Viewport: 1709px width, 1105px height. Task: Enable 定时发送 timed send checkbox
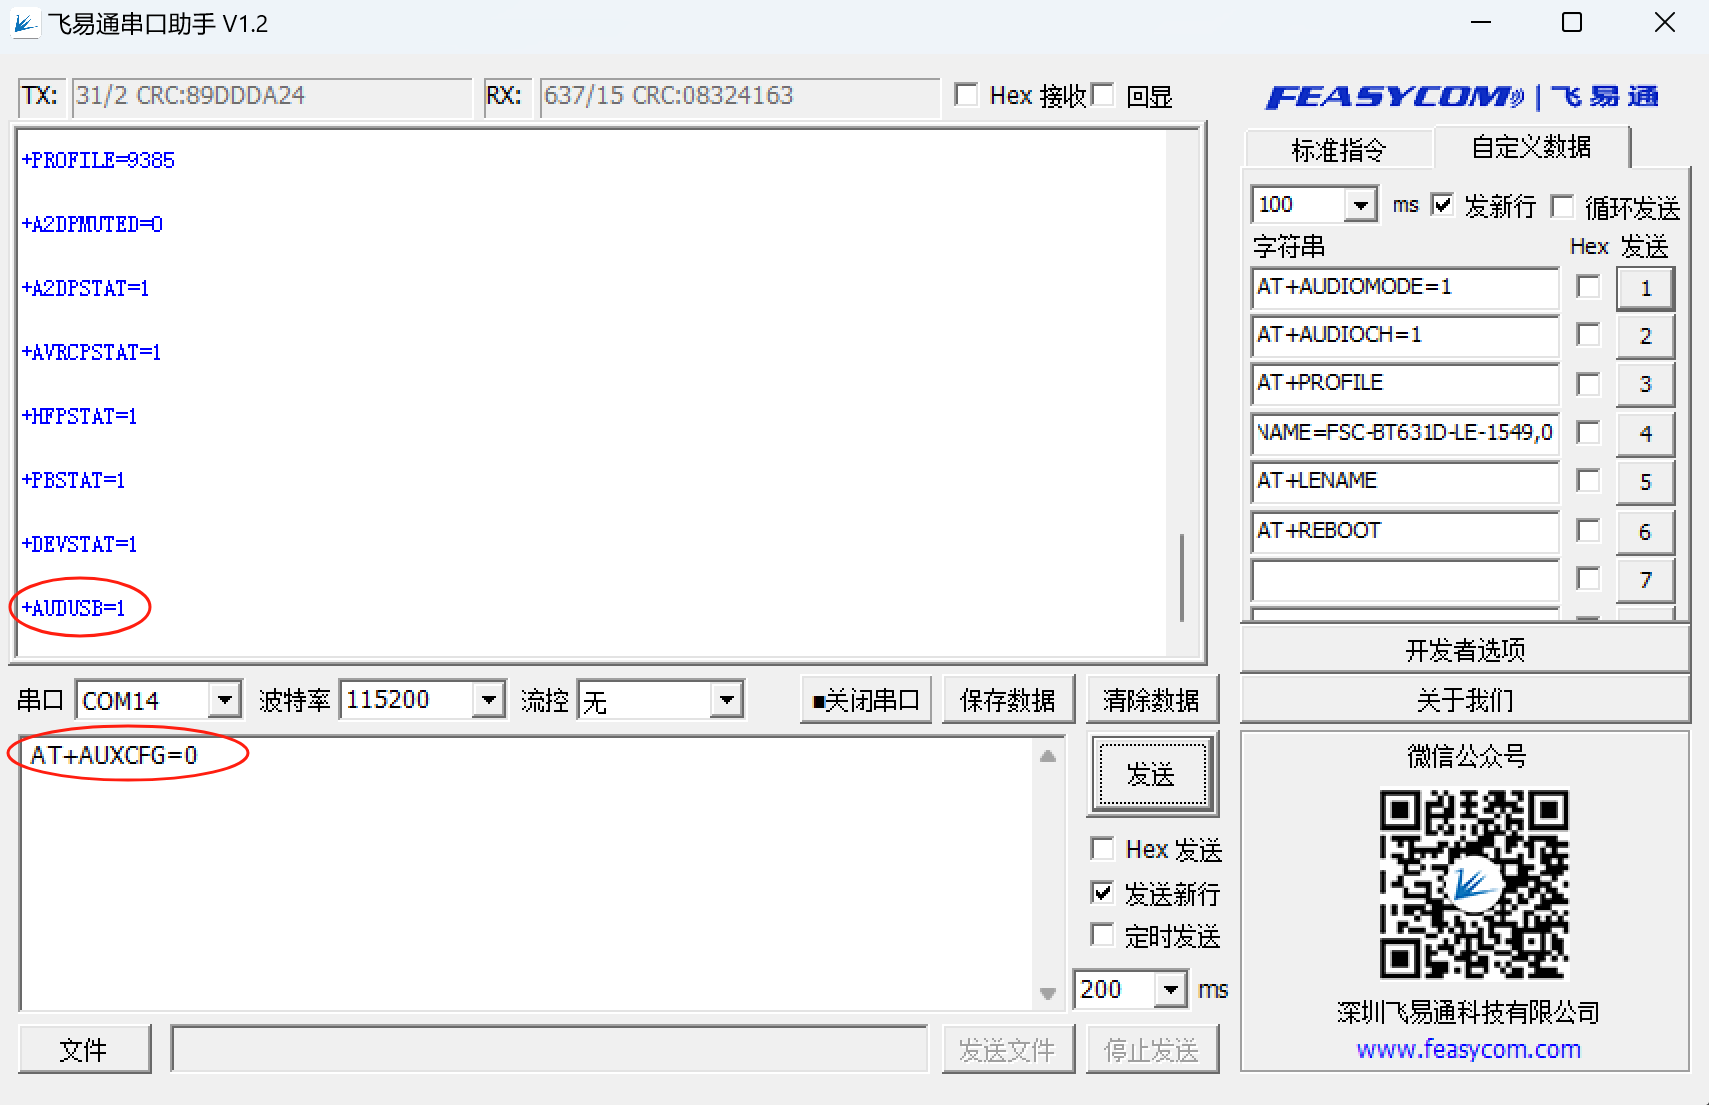[1102, 935]
